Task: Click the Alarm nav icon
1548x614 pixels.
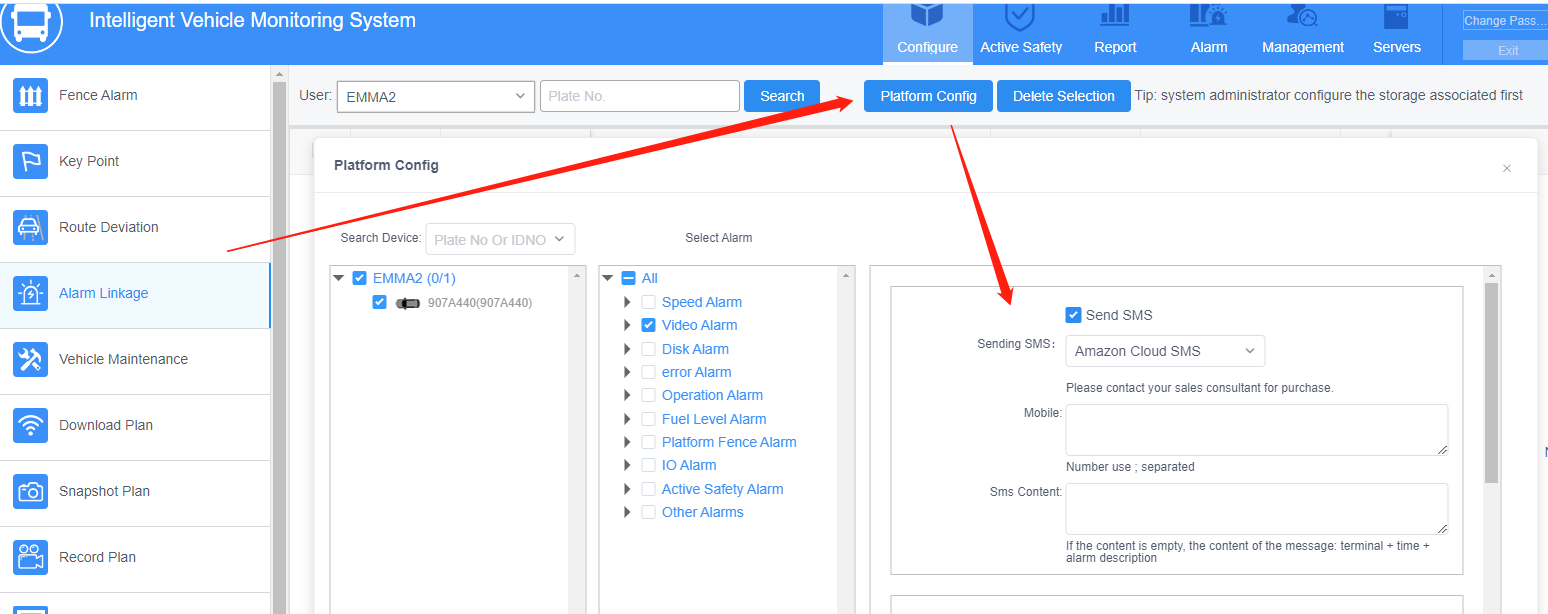Action: 1208,15
